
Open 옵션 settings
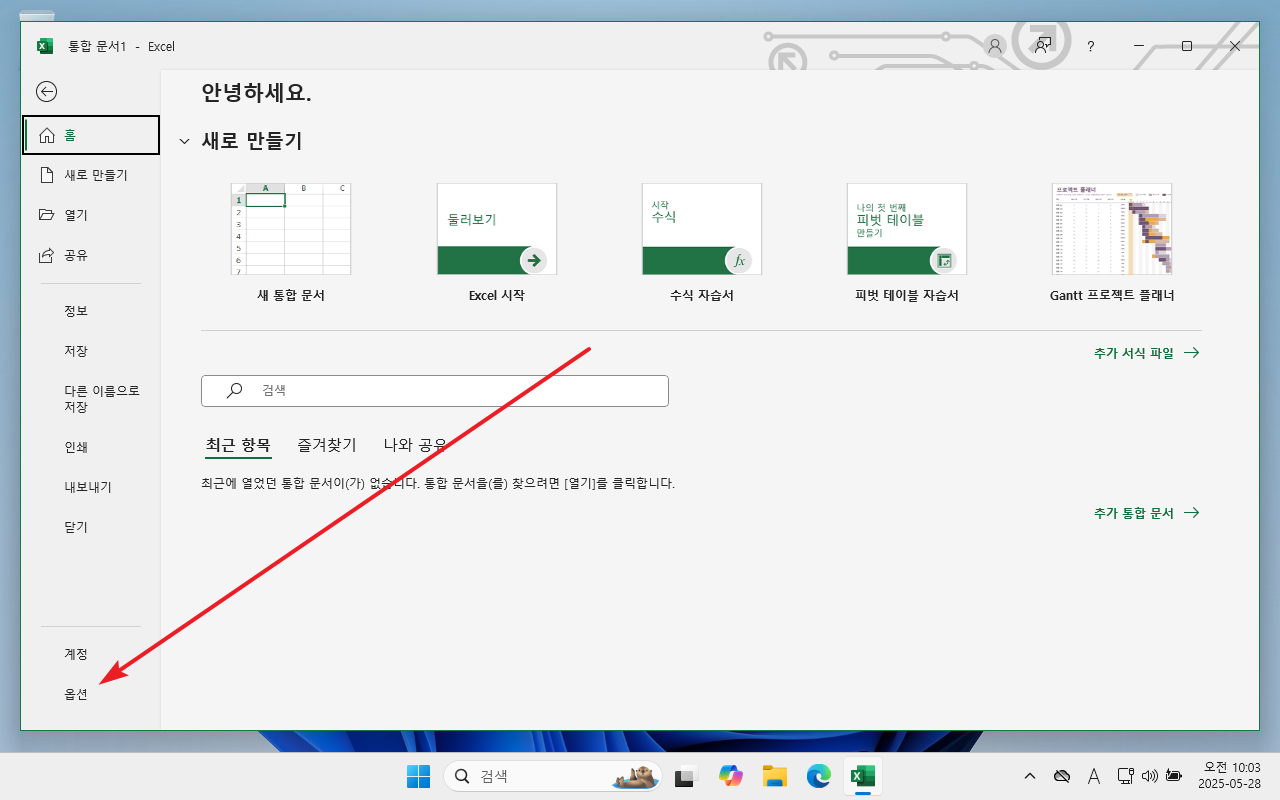point(91,694)
